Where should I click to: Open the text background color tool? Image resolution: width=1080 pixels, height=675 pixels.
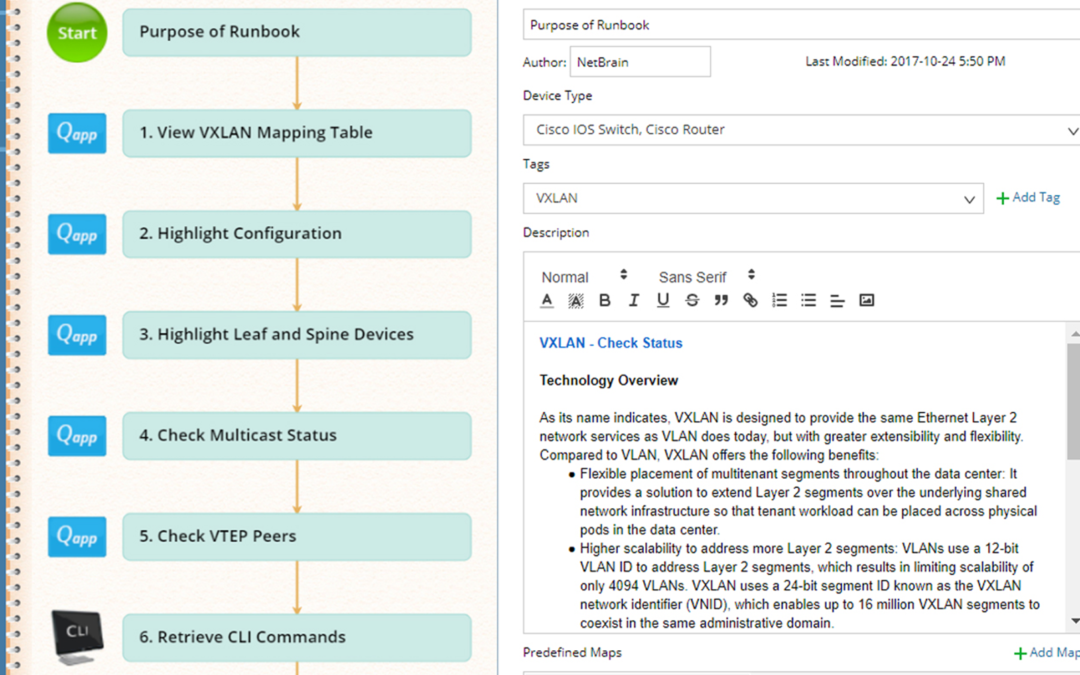point(576,300)
